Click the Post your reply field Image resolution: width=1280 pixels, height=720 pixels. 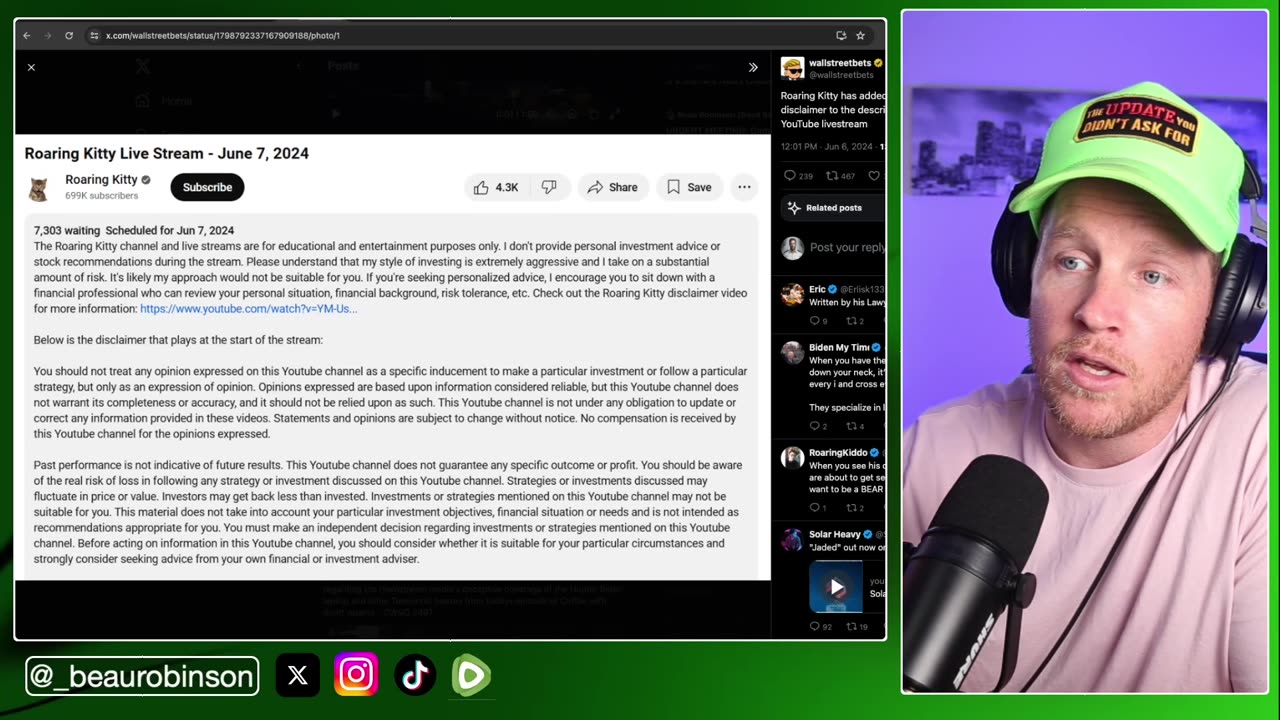[847, 247]
